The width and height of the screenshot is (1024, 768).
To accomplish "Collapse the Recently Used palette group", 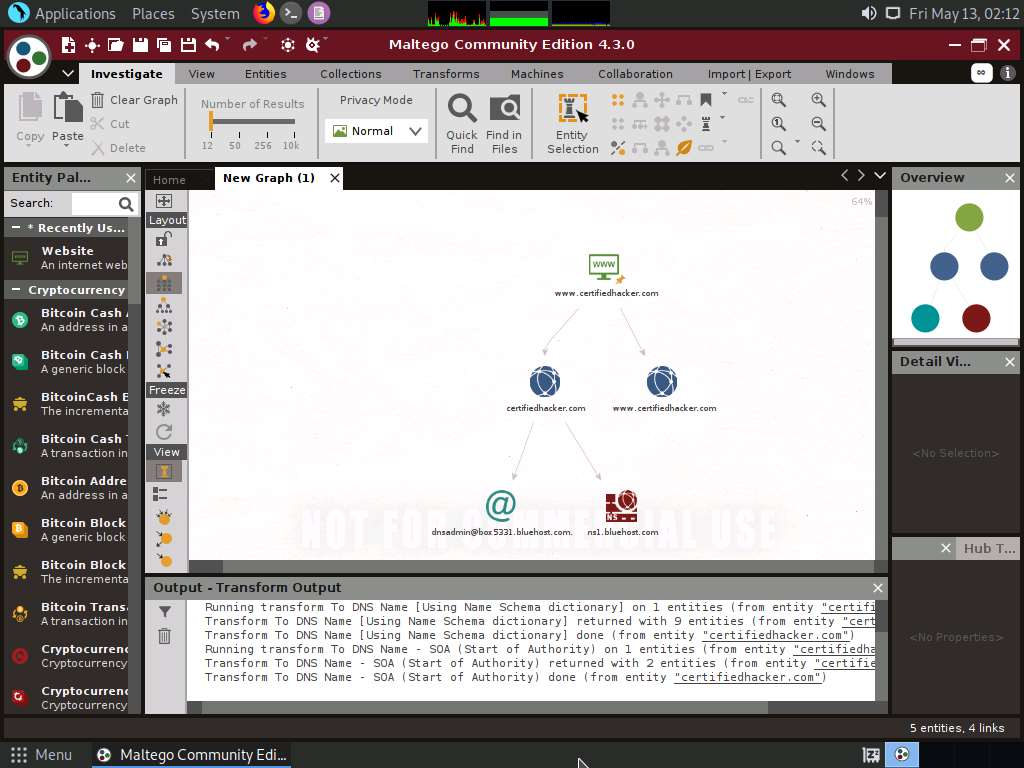I will (x=16, y=228).
